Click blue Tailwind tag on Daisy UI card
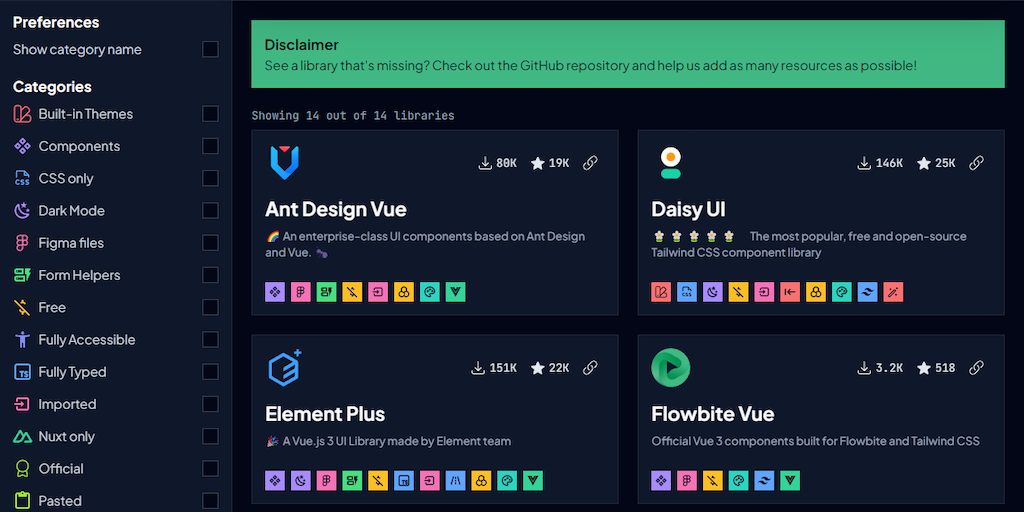Viewport: 1024px width, 512px height. (867, 292)
